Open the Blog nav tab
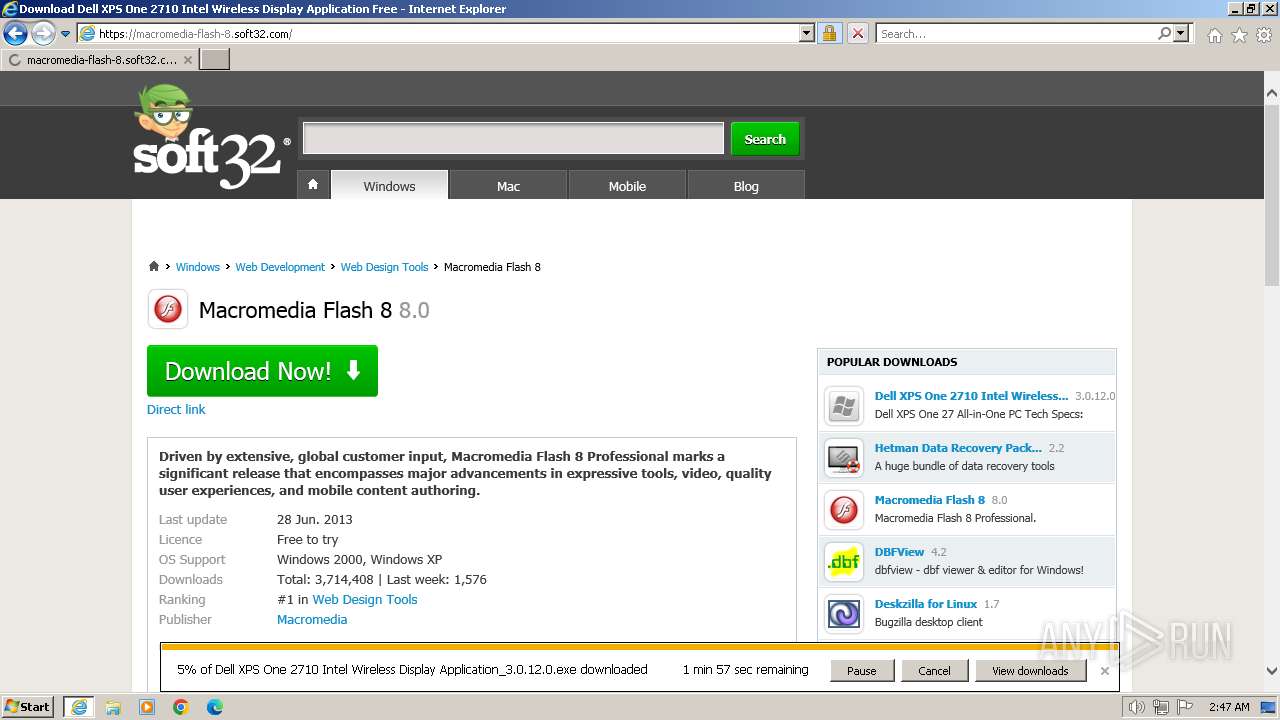The width and height of the screenshot is (1280, 720). (746, 185)
